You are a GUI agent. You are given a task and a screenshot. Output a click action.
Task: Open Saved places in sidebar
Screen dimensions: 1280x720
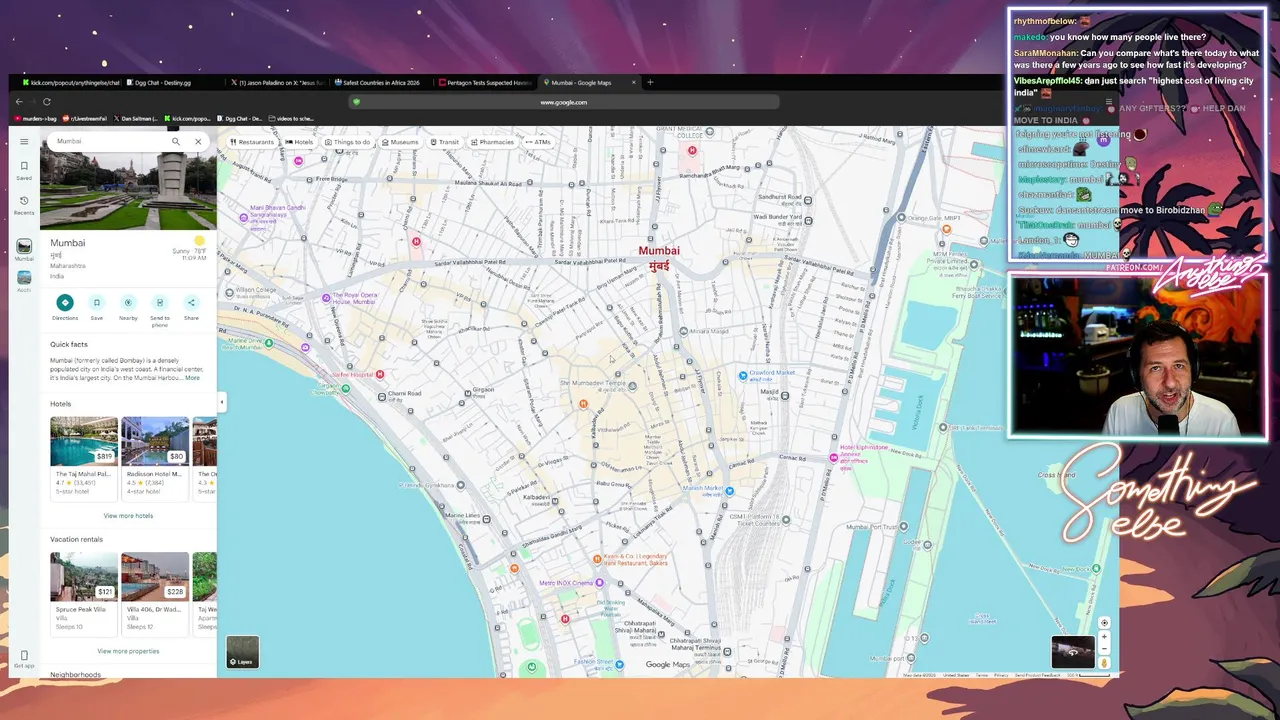pyautogui.click(x=24, y=170)
